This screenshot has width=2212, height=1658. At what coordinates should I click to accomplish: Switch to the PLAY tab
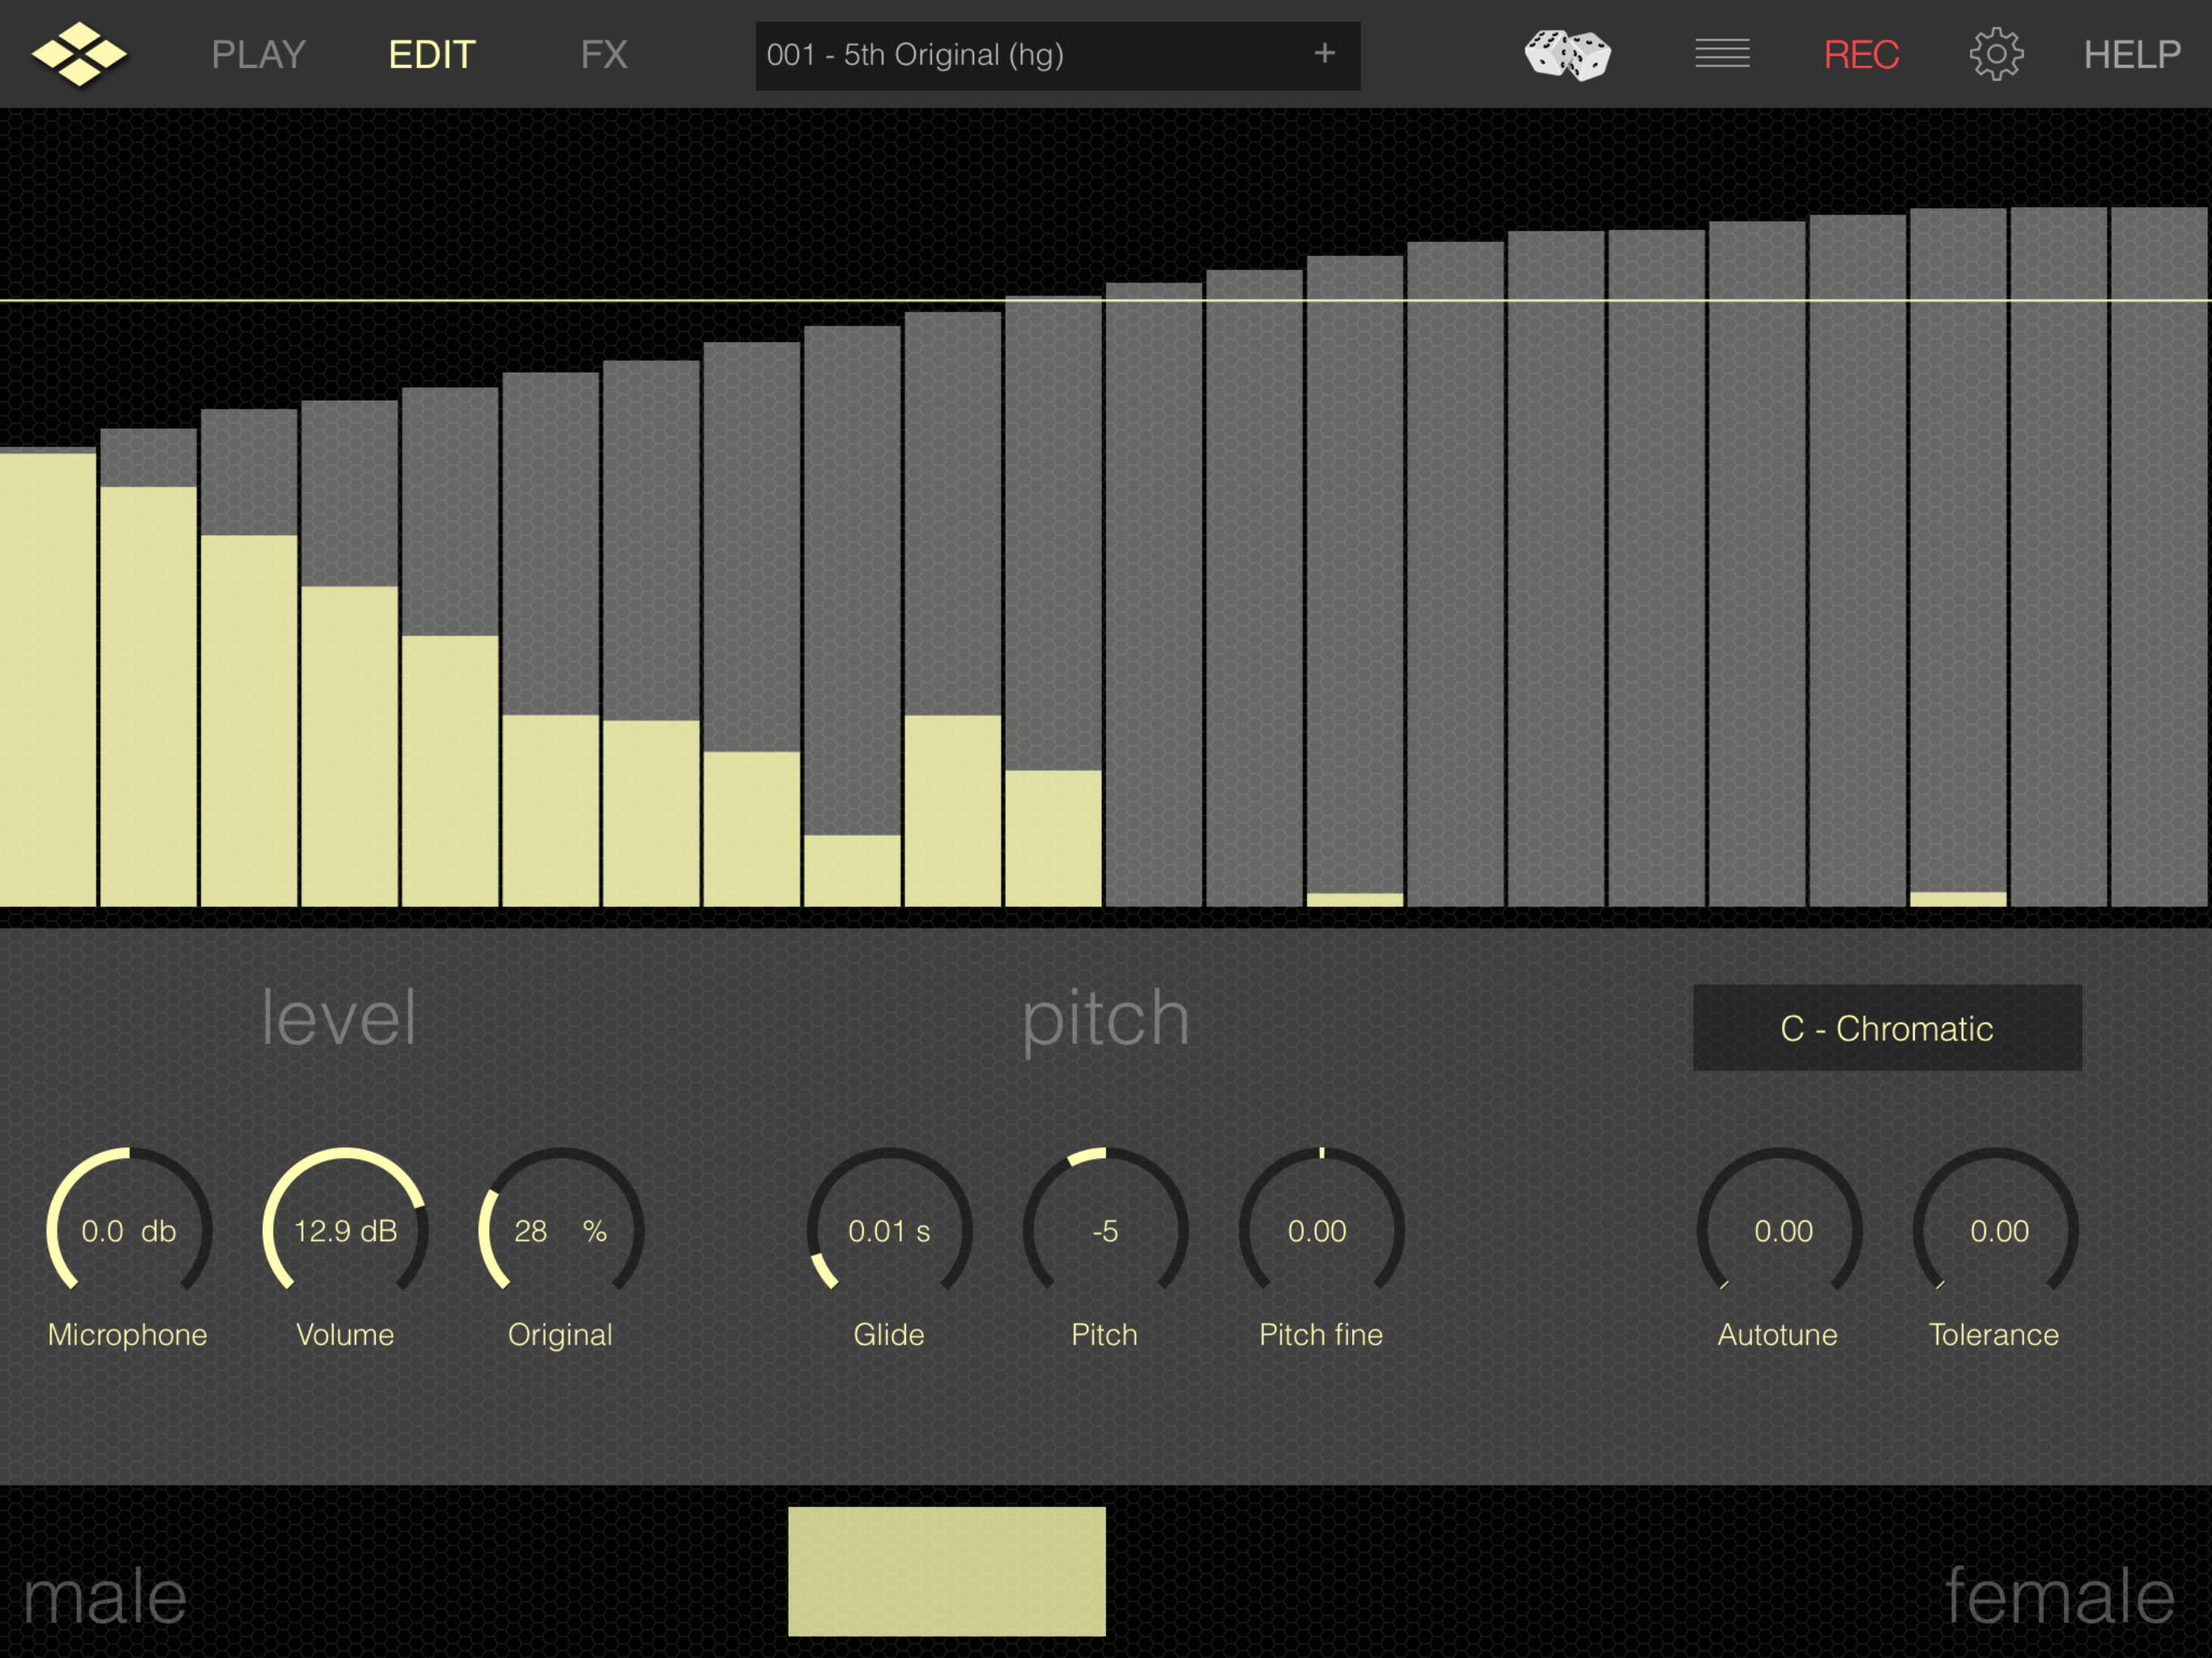[x=258, y=54]
